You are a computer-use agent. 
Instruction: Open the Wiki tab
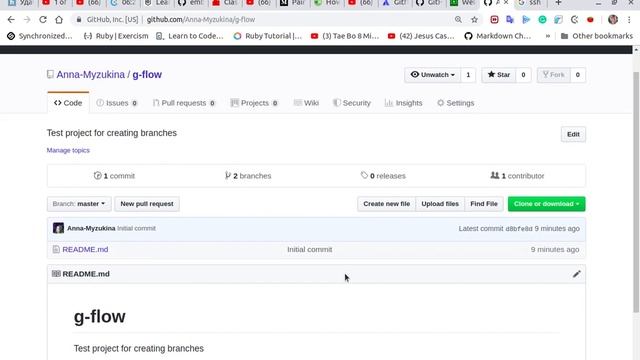coord(306,103)
